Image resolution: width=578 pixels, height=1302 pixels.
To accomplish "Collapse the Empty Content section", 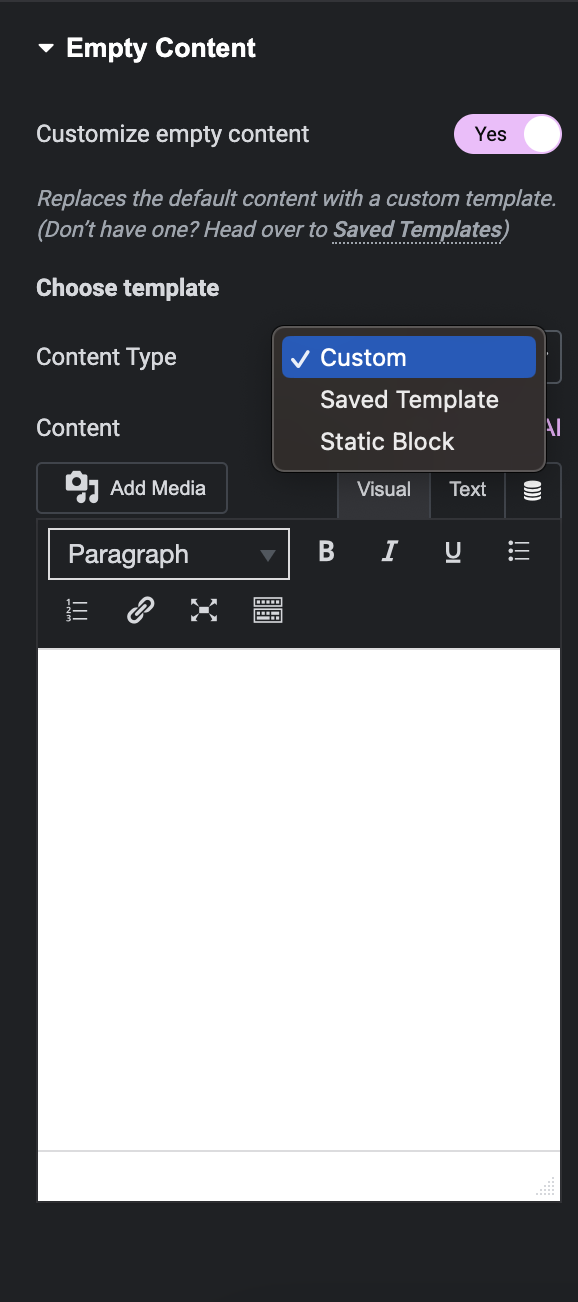I will 146,48.
